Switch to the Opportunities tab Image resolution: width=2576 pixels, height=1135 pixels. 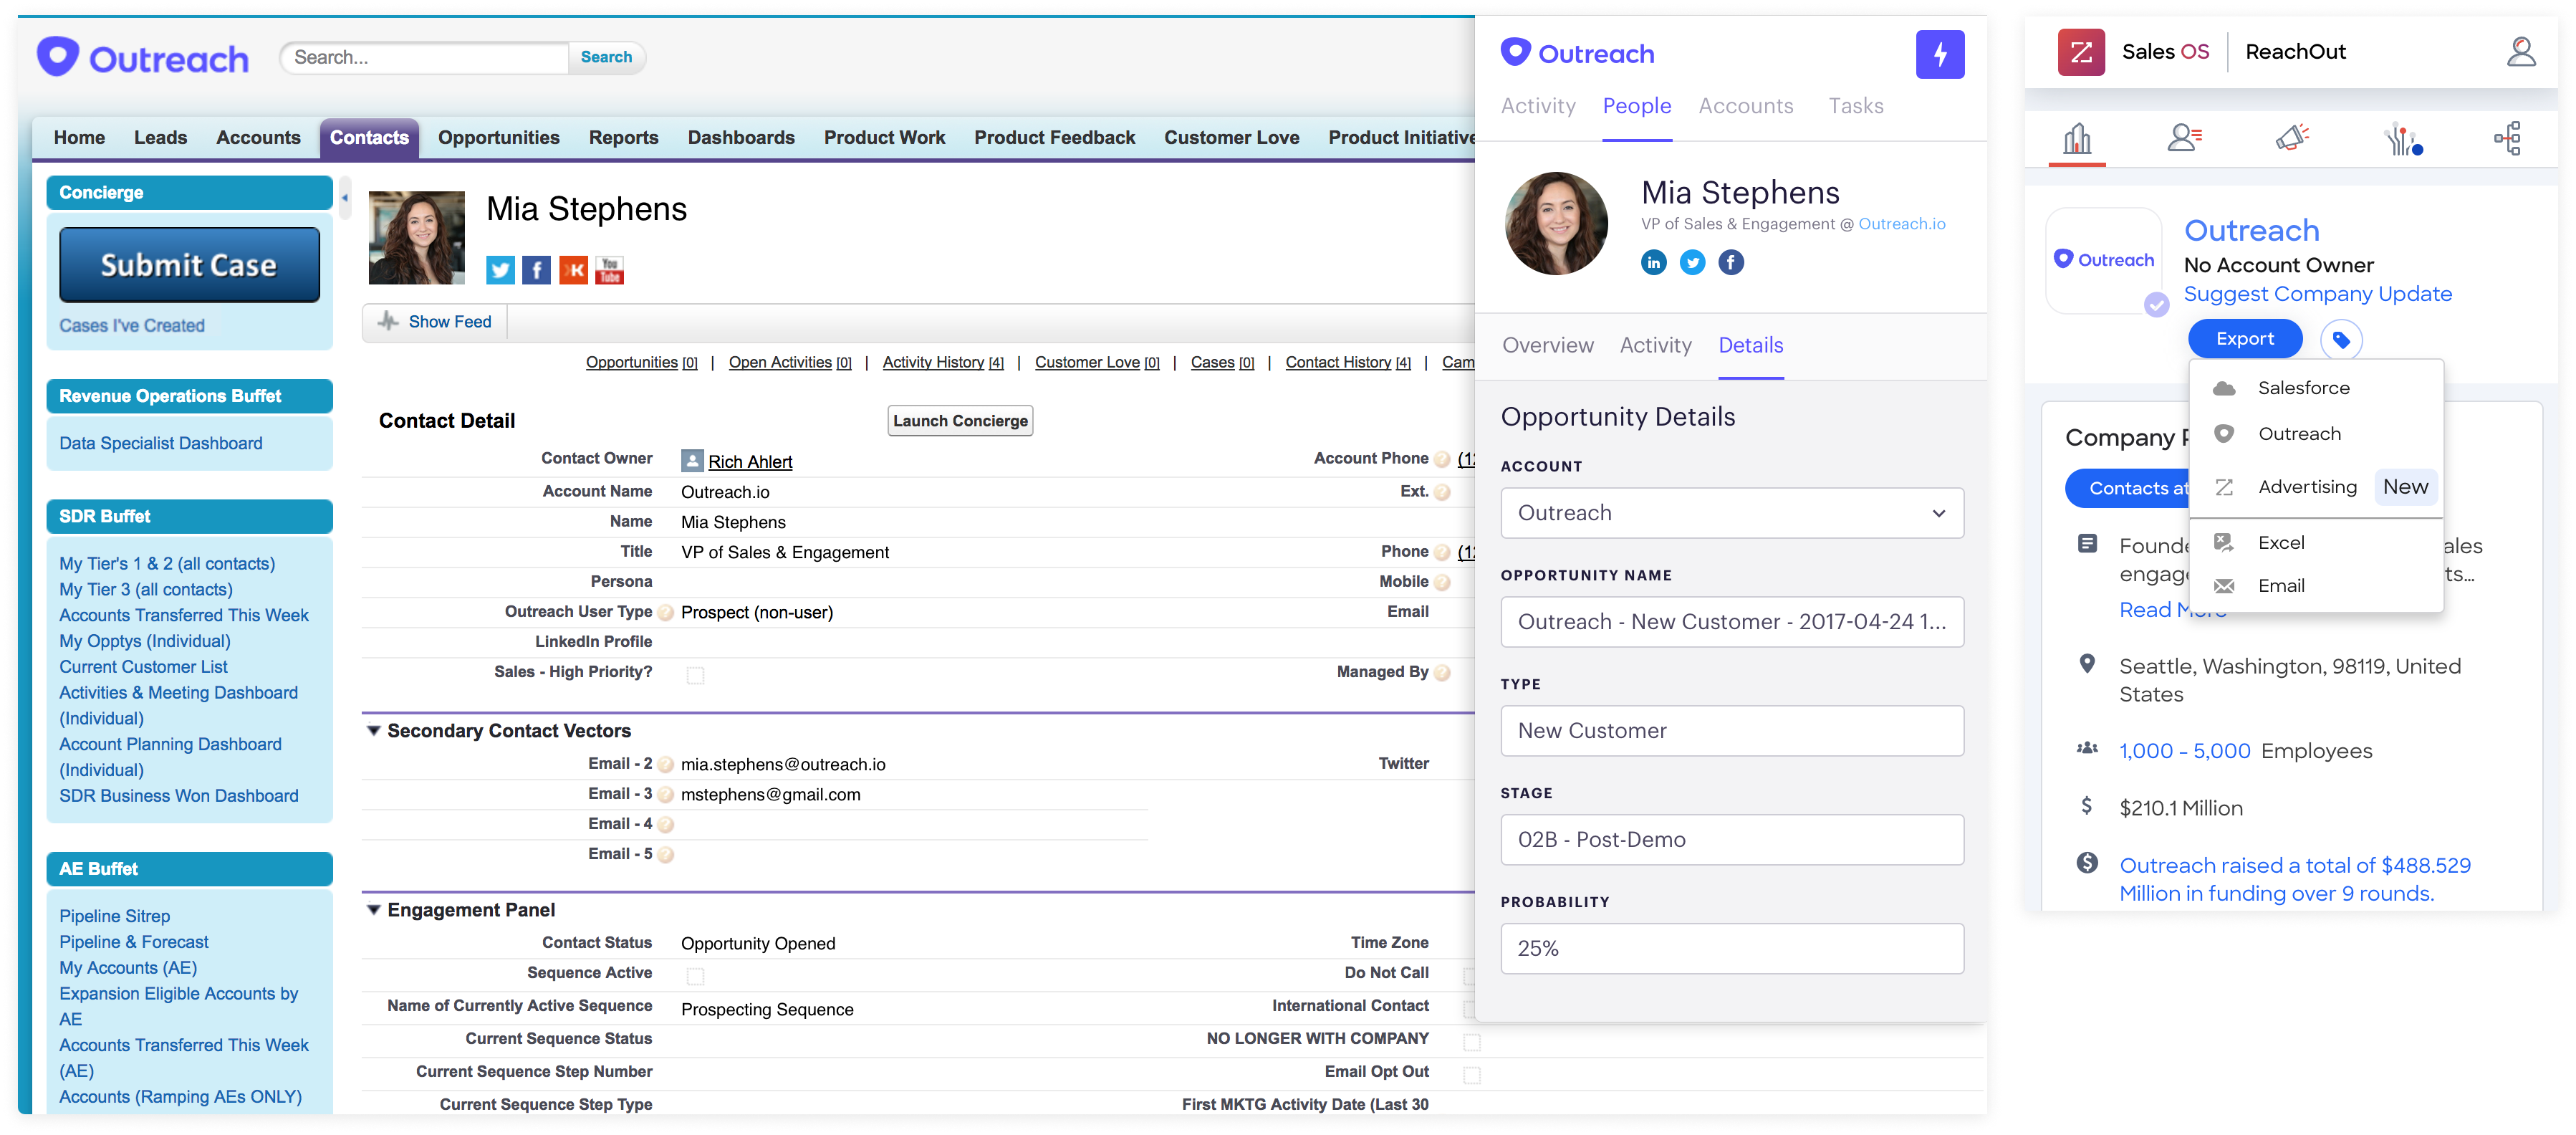(498, 138)
